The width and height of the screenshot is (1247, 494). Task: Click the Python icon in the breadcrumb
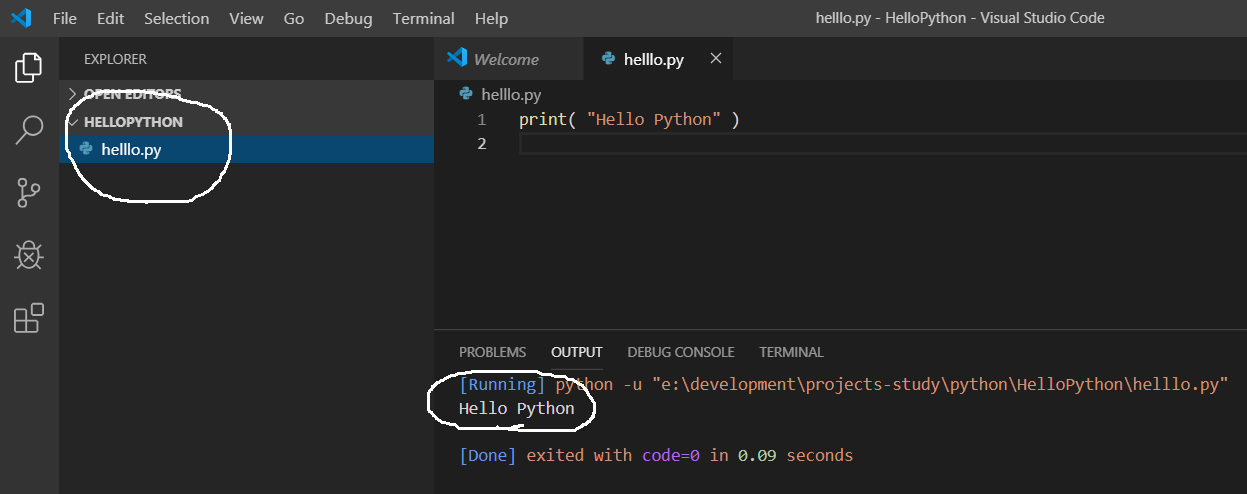(x=466, y=94)
